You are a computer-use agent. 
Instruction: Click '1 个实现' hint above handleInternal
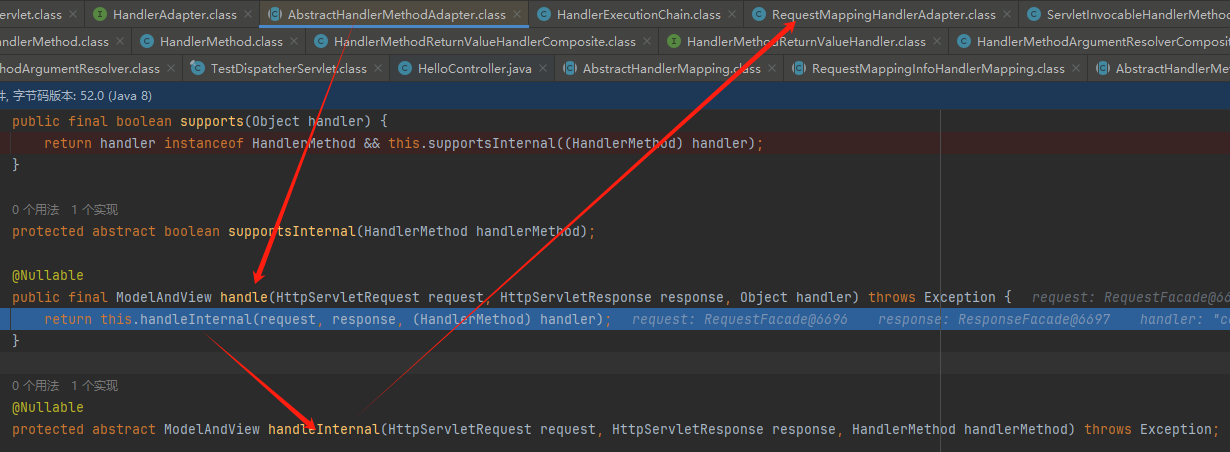(94, 386)
